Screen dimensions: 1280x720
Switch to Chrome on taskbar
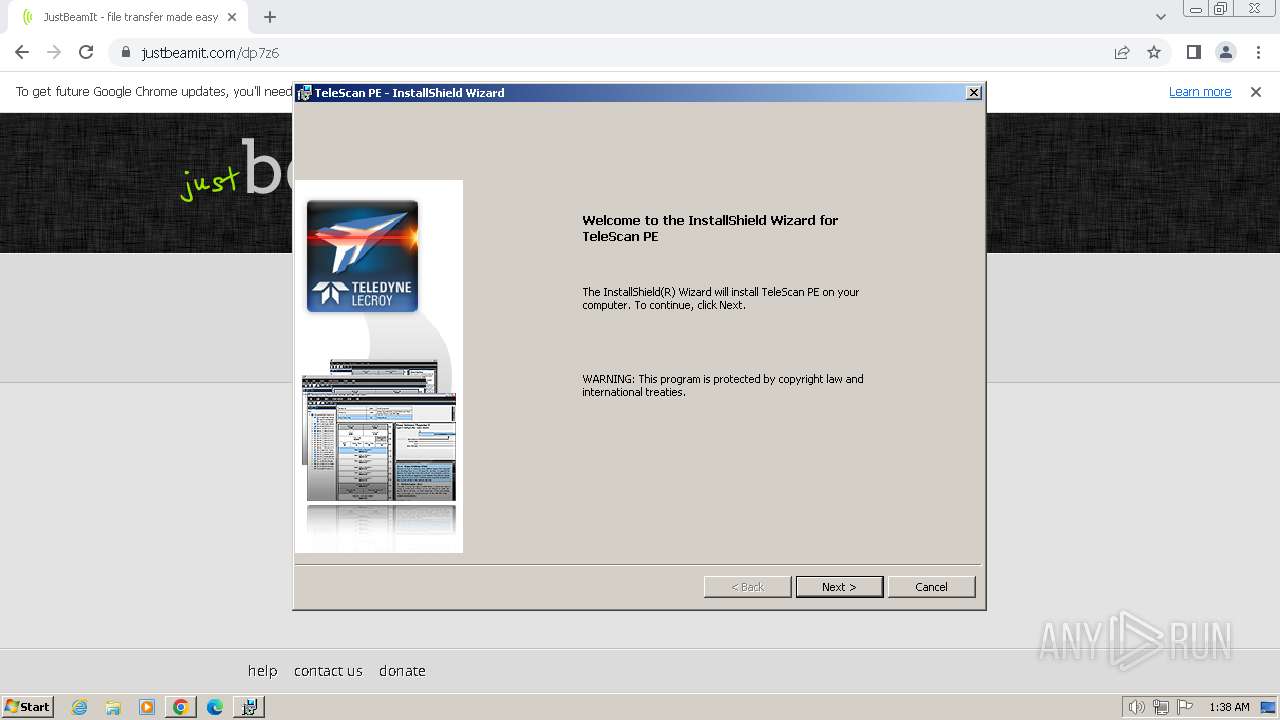[181, 707]
